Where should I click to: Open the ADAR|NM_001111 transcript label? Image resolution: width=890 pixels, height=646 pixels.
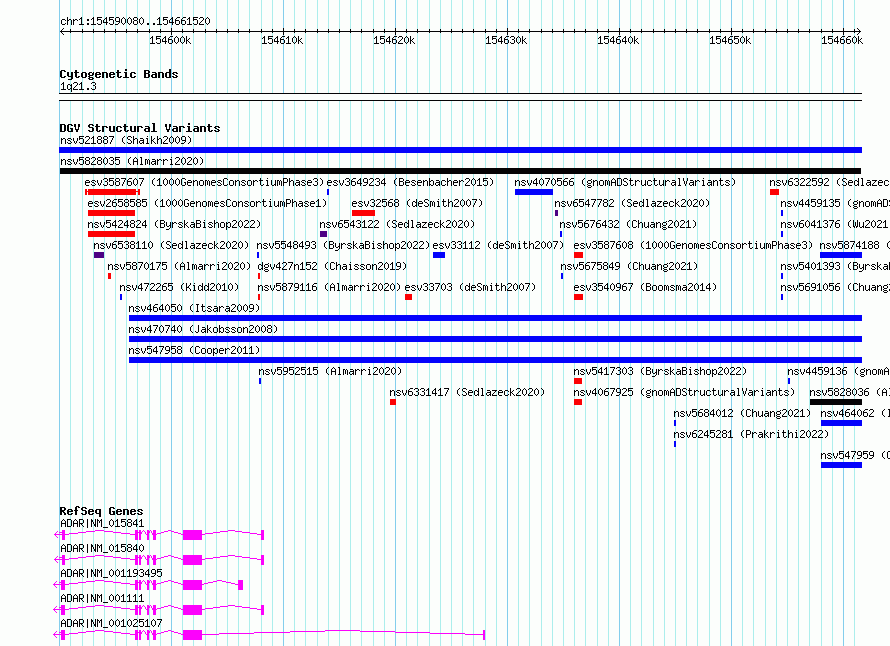point(102,598)
